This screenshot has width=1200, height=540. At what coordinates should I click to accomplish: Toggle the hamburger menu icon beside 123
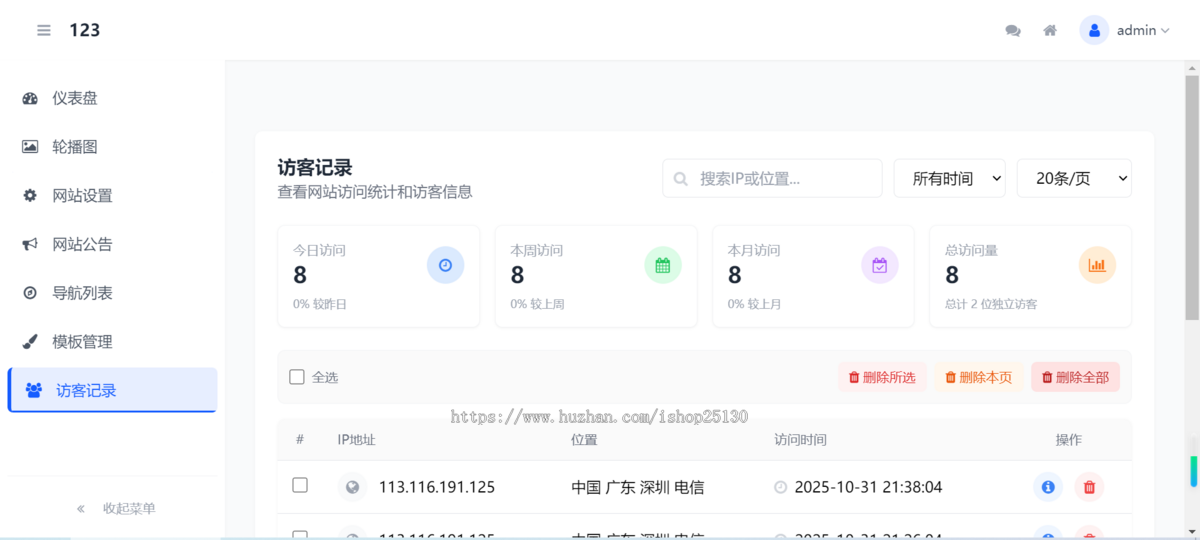[44, 30]
